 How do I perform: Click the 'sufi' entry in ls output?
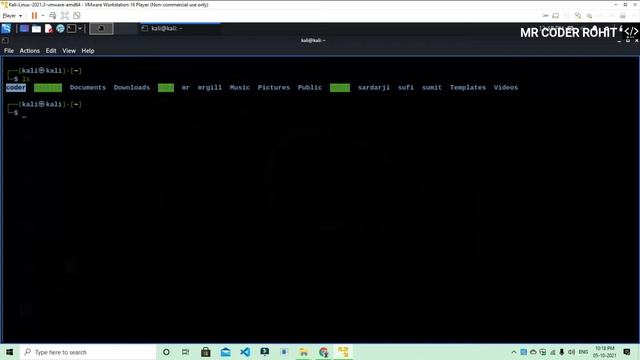pyautogui.click(x=406, y=88)
